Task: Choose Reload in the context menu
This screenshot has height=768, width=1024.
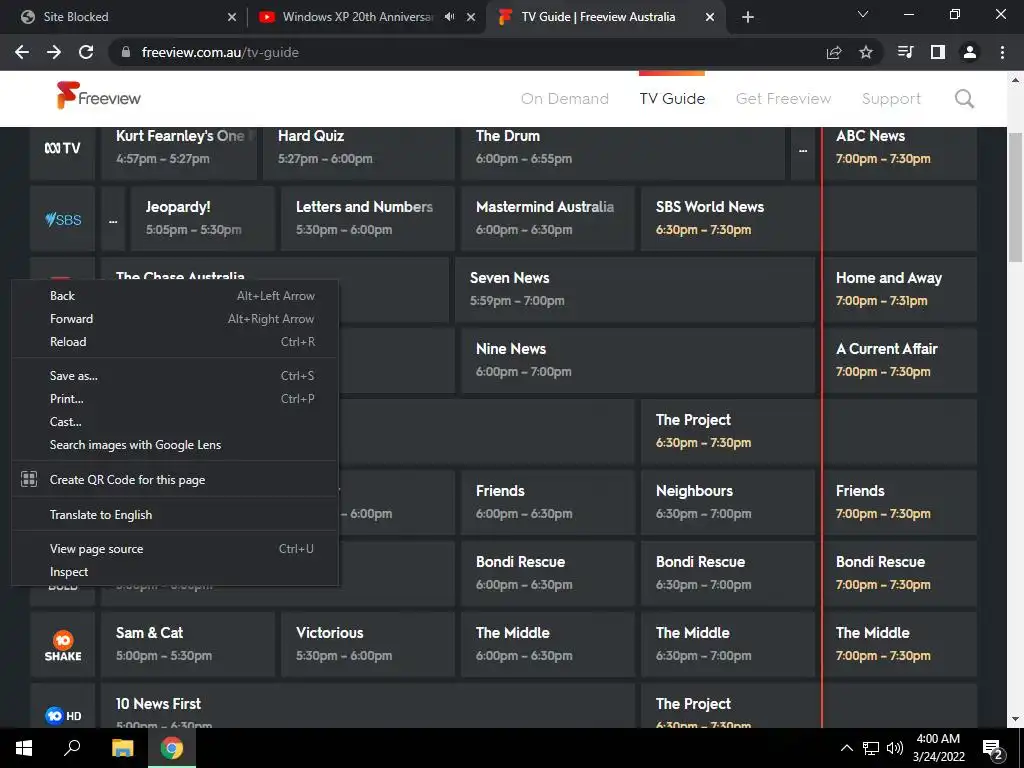Action: point(175,342)
